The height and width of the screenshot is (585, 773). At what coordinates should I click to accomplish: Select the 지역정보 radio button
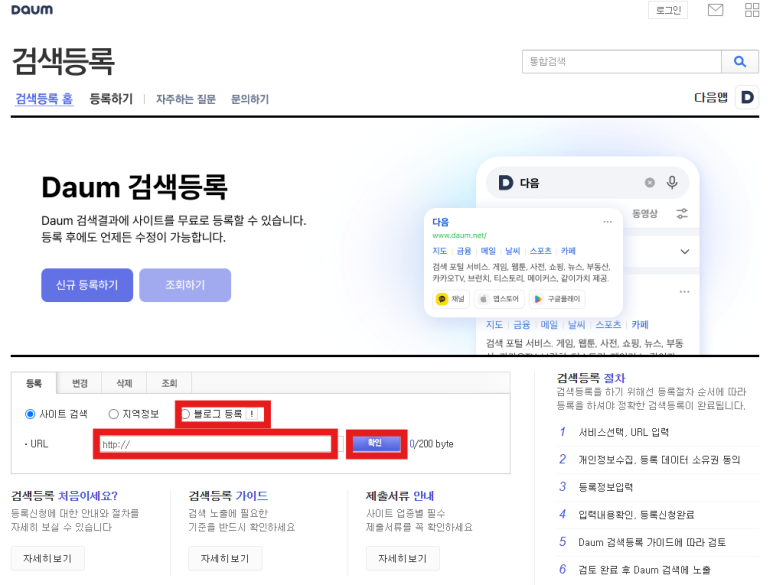[113, 414]
